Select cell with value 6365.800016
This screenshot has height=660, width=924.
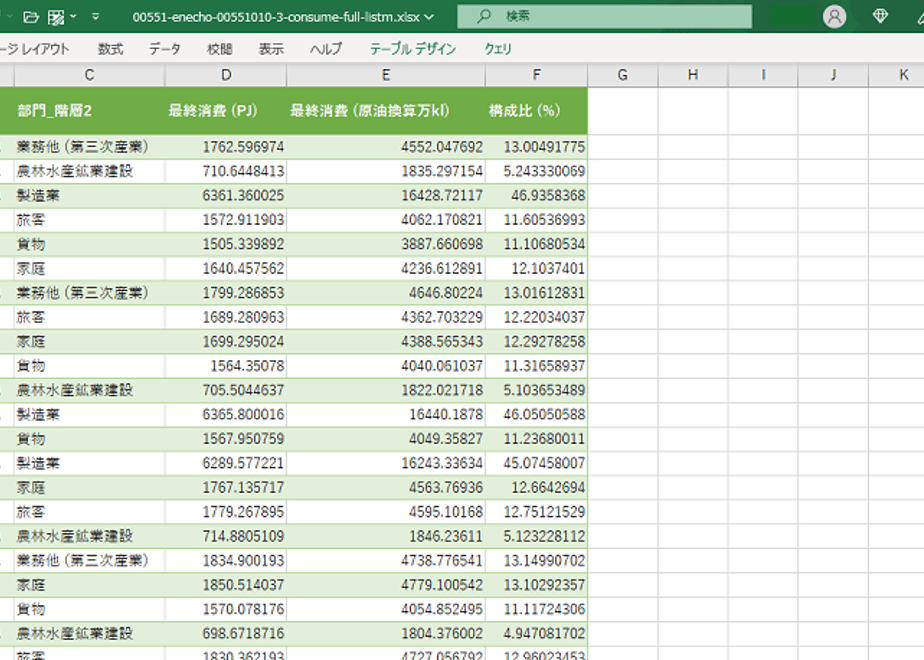(226, 414)
